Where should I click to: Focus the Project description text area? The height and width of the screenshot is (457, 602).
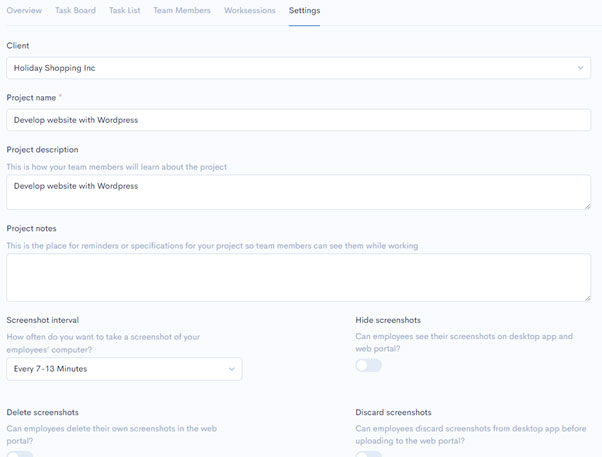[x=298, y=192]
